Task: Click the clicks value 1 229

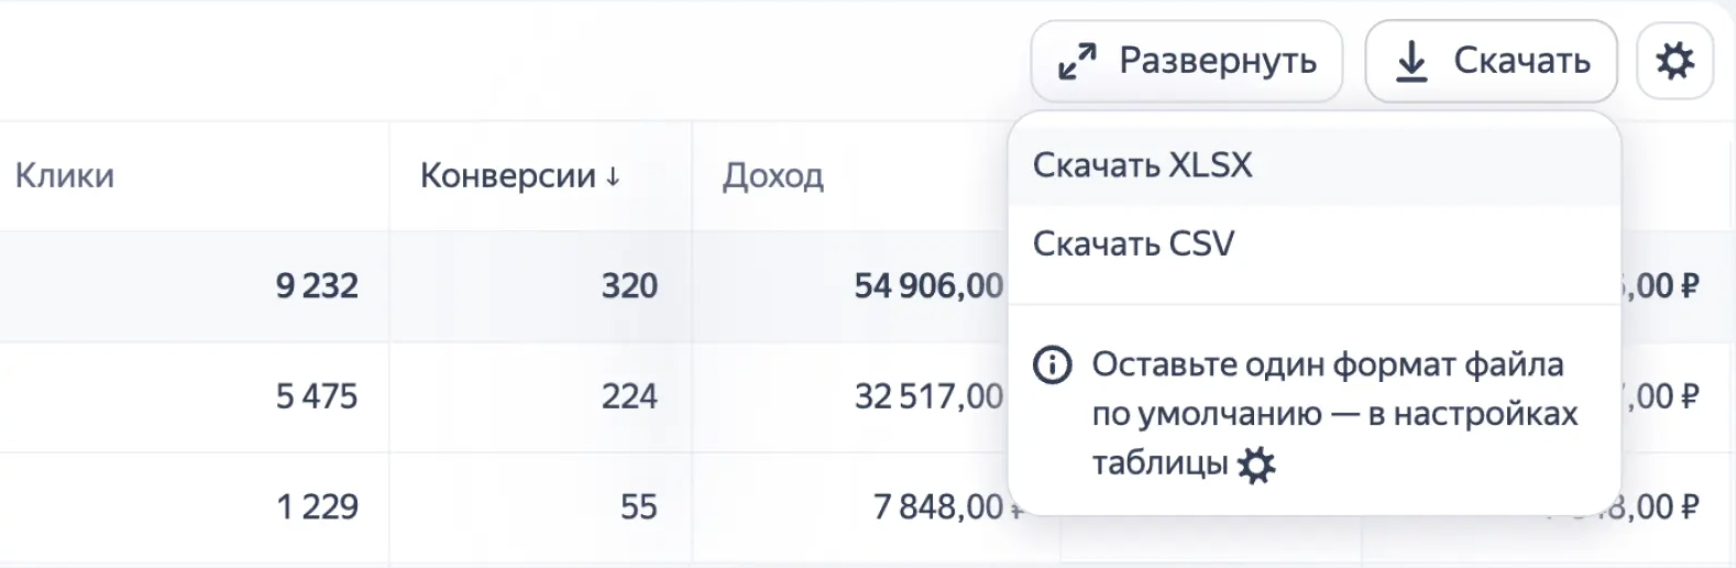Action: (x=317, y=507)
